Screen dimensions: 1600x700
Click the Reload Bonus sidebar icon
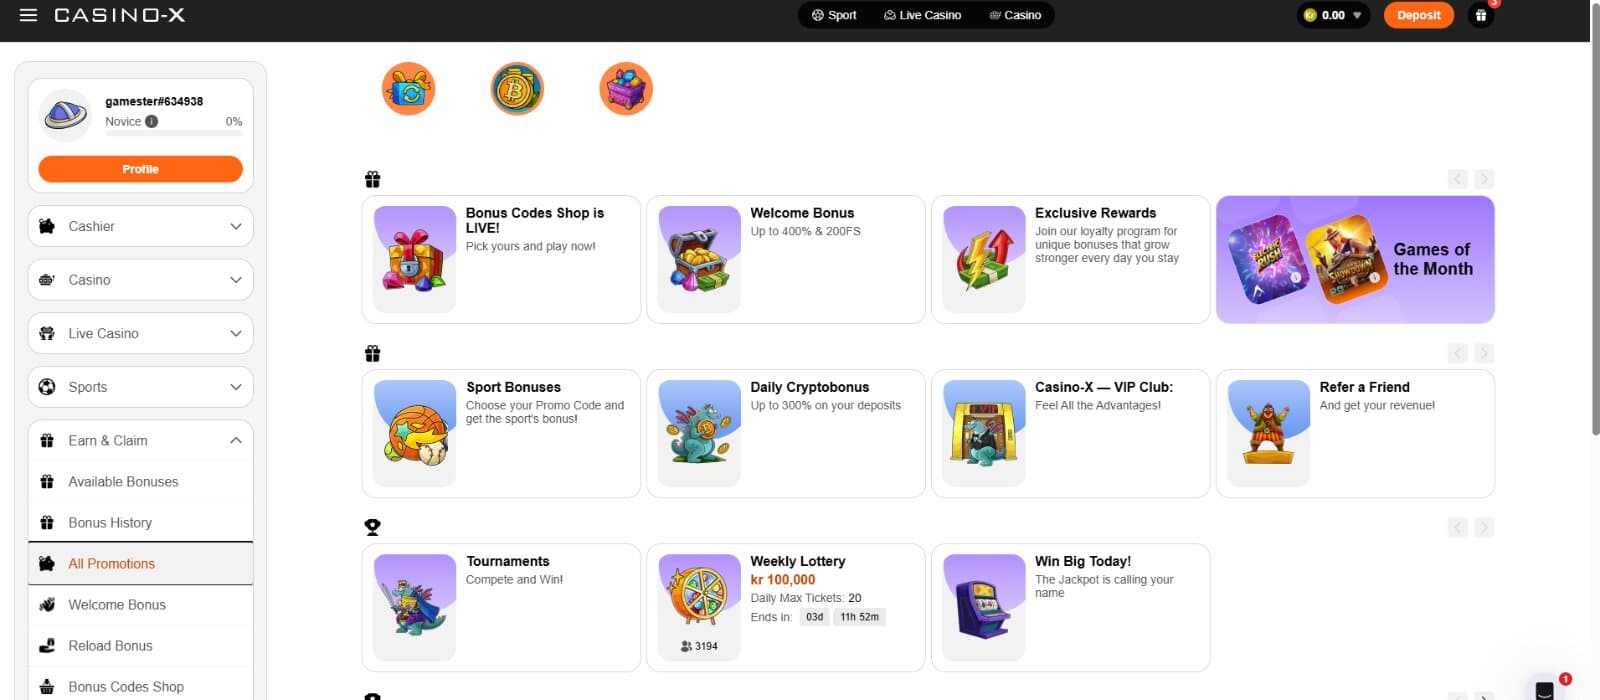pos(47,646)
